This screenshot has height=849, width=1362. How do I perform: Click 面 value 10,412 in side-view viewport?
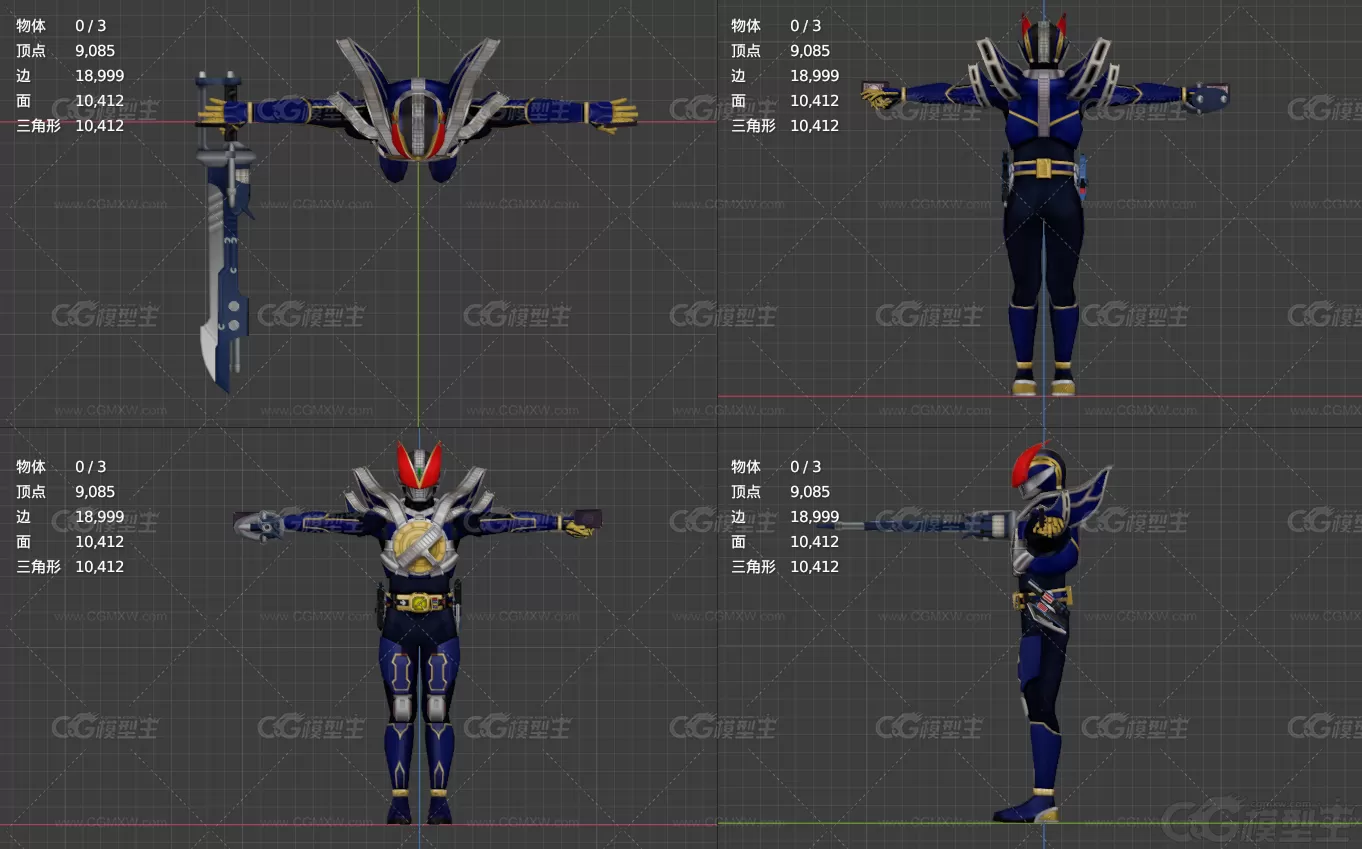coord(814,541)
